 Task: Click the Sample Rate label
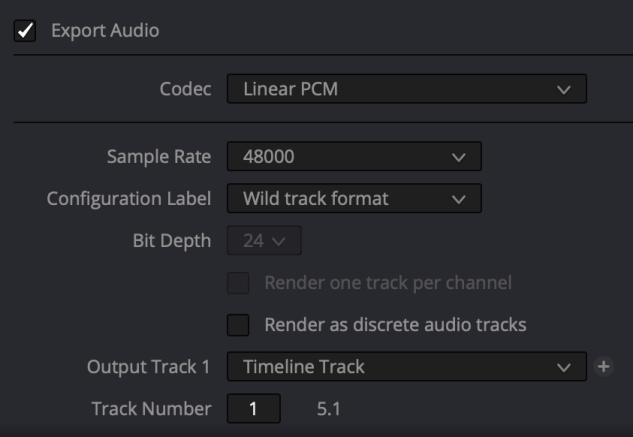click(159, 157)
